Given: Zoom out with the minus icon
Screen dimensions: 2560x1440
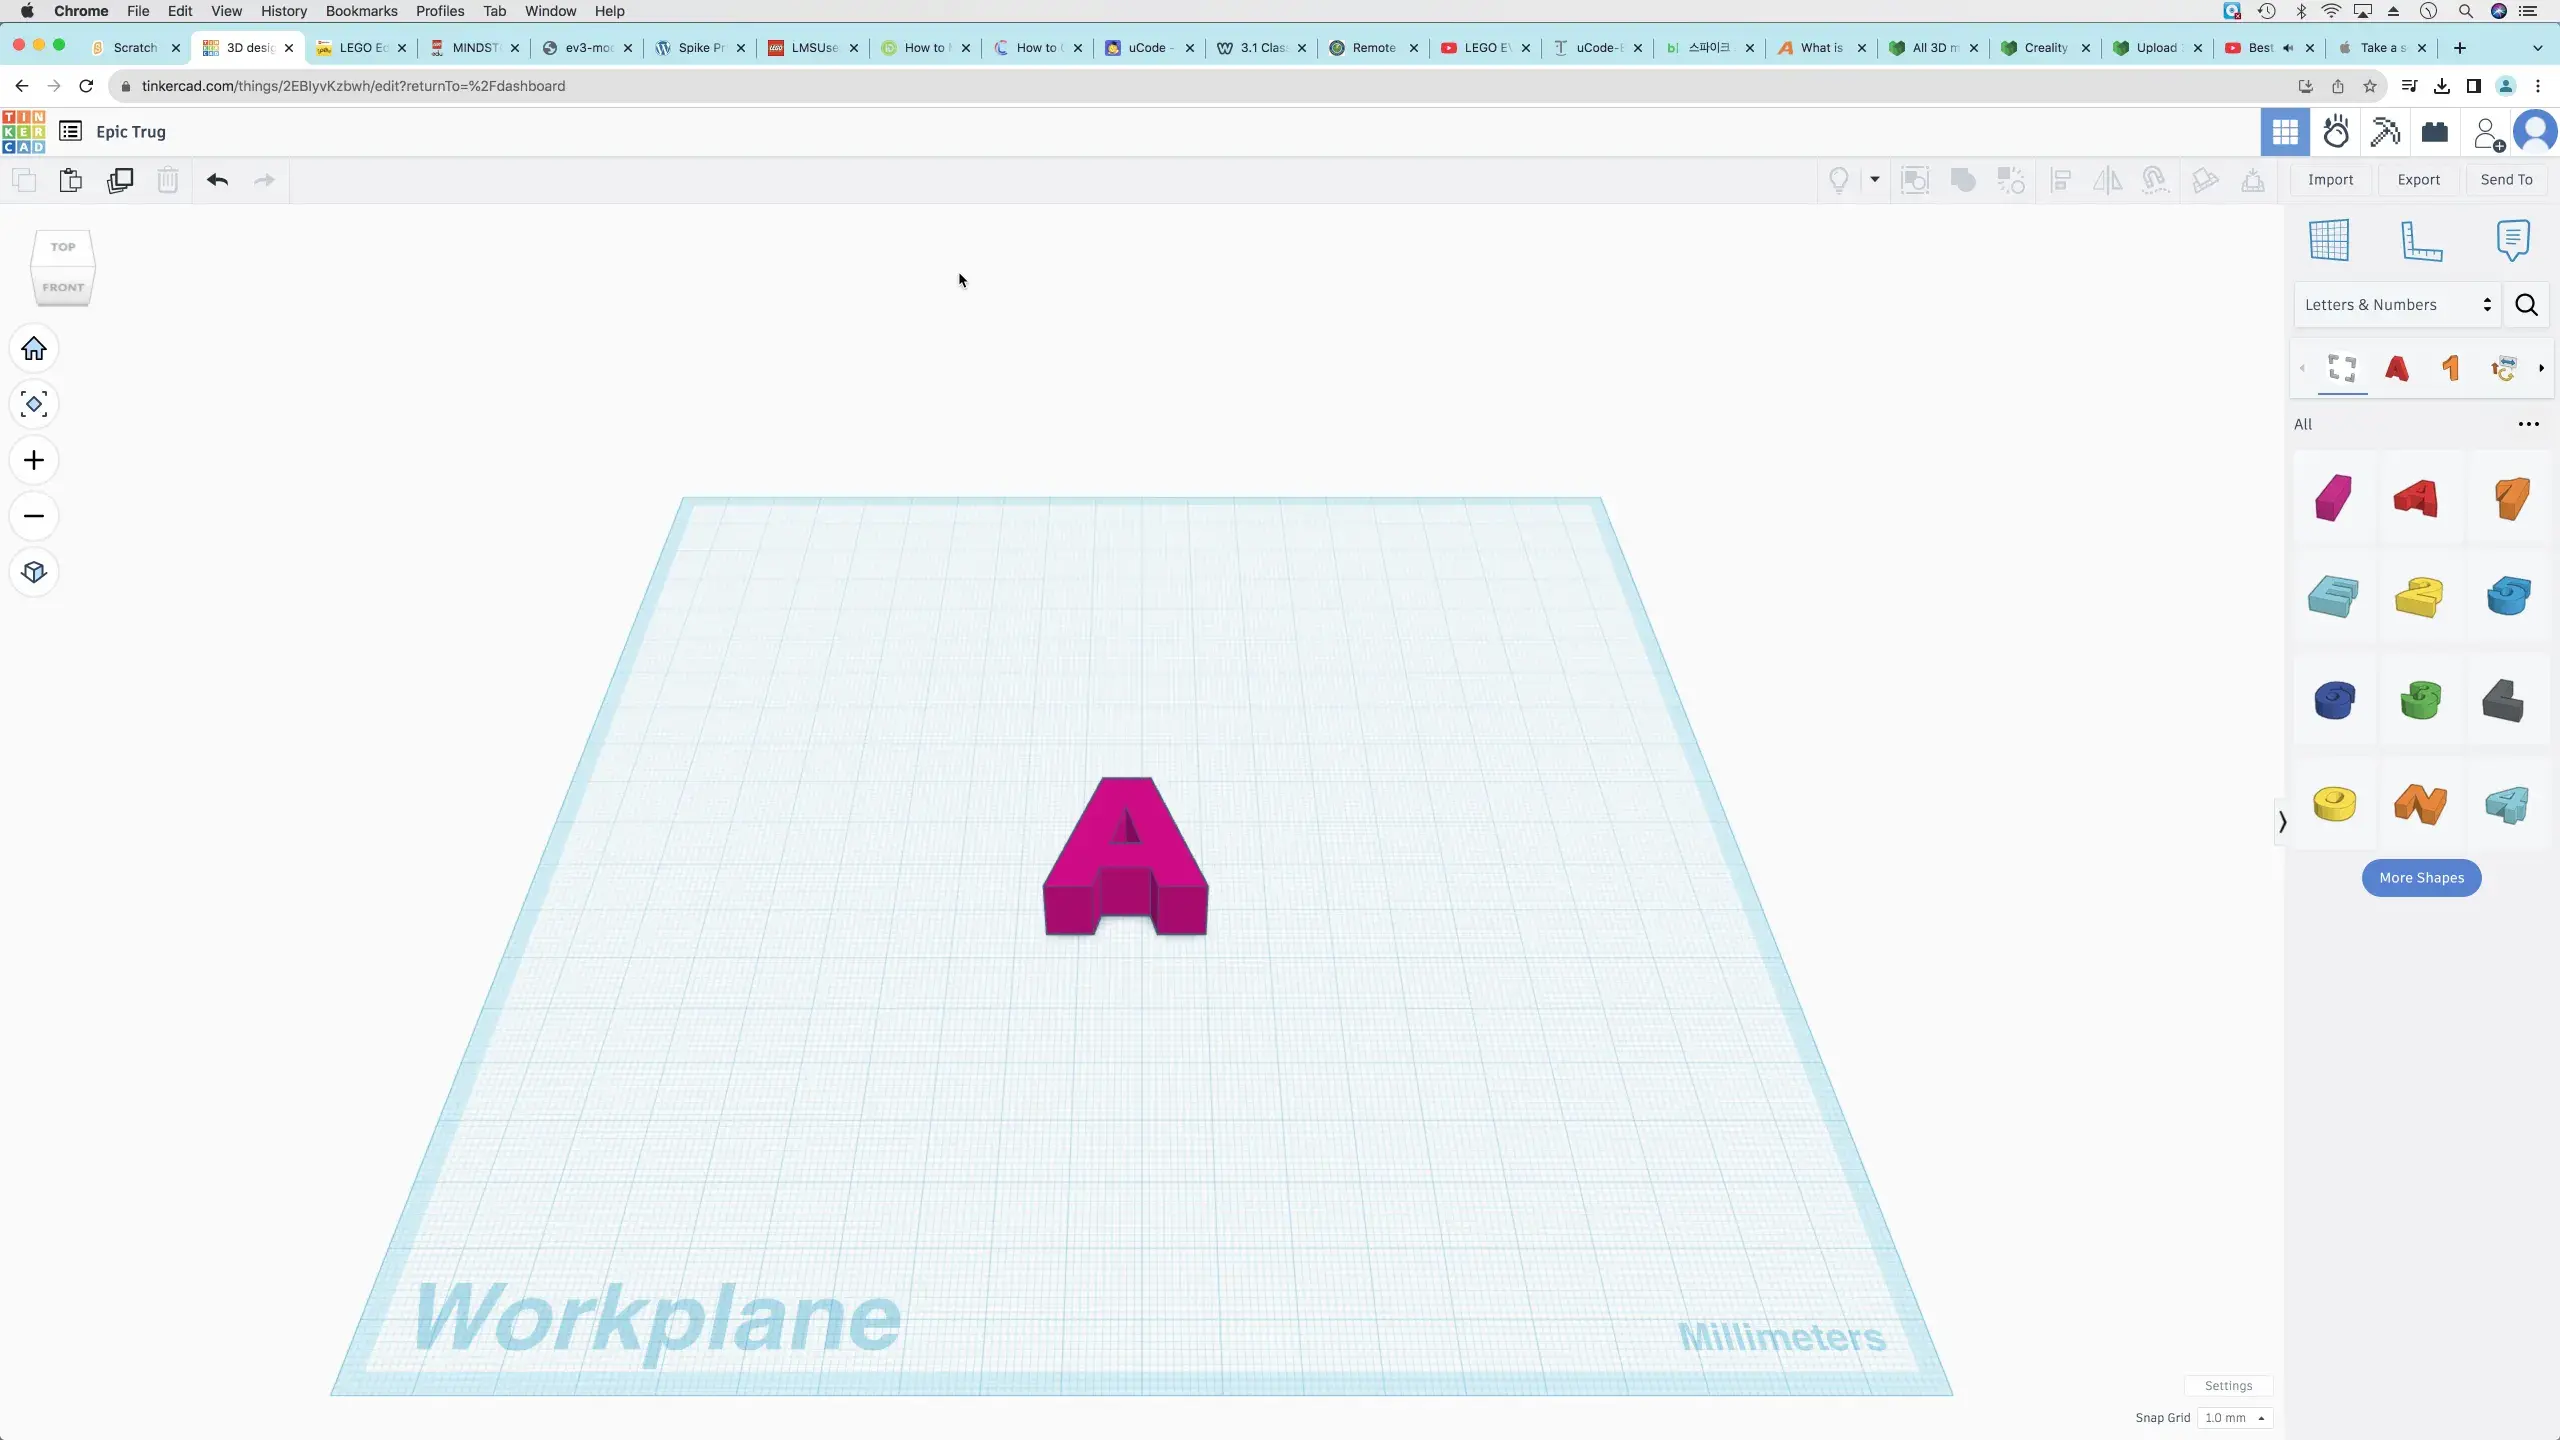Looking at the screenshot, I should (x=34, y=516).
